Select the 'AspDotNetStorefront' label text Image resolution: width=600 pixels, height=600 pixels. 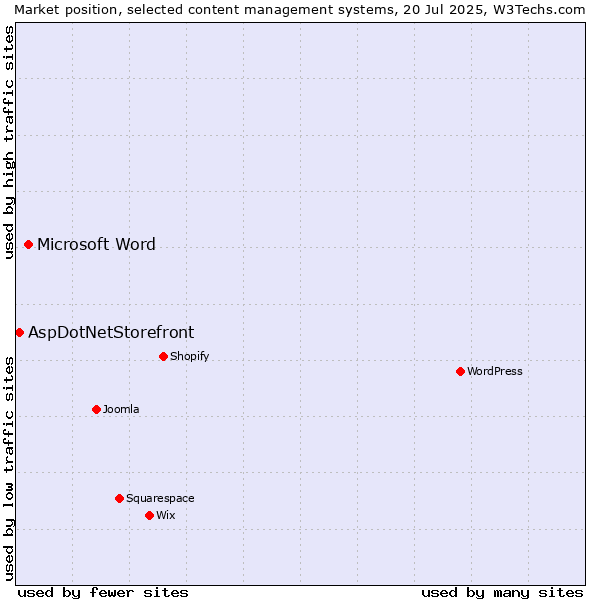pos(111,333)
